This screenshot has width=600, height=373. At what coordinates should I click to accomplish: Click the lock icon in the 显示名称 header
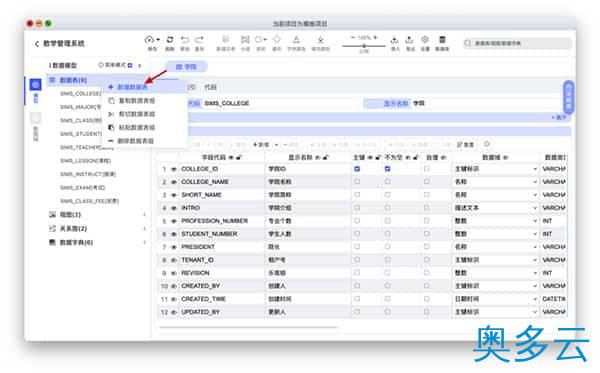326,157
